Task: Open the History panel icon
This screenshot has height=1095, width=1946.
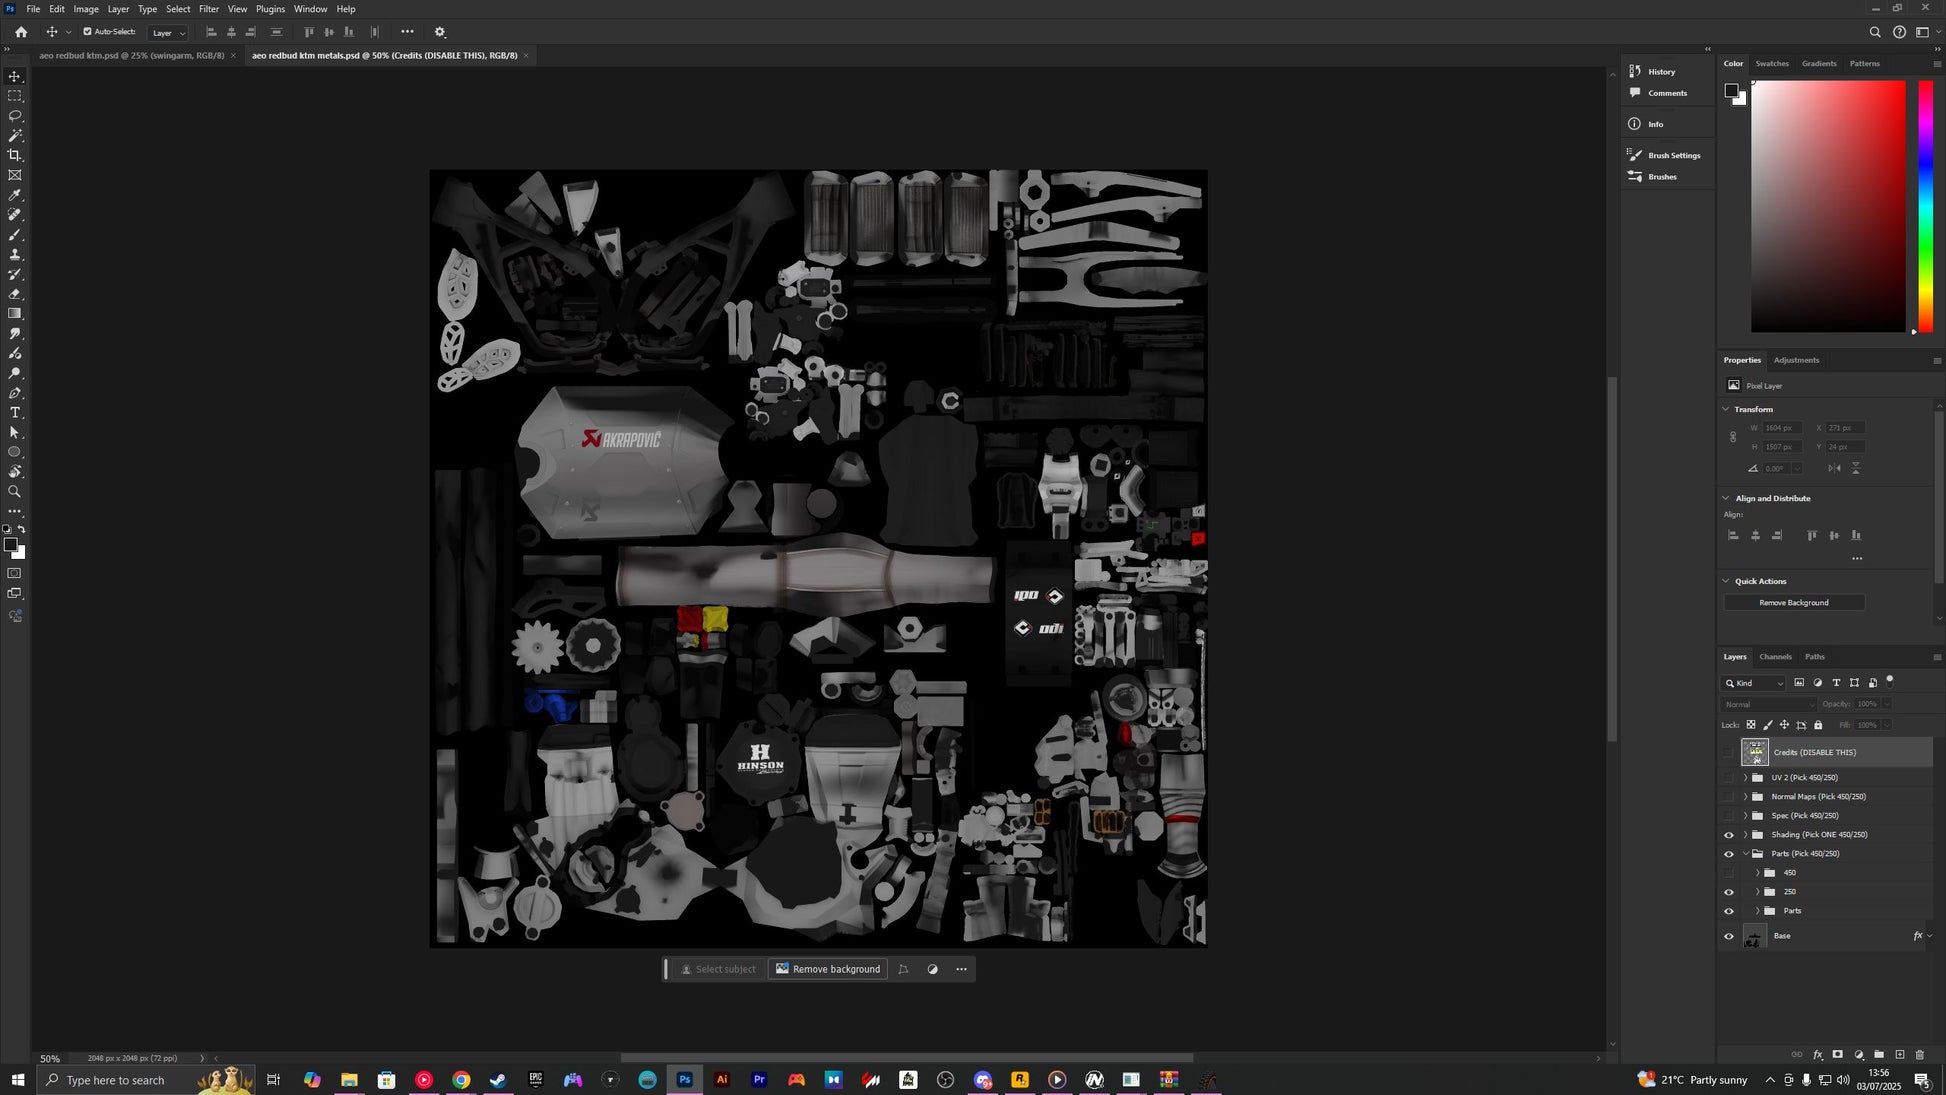Action: 1636,71
